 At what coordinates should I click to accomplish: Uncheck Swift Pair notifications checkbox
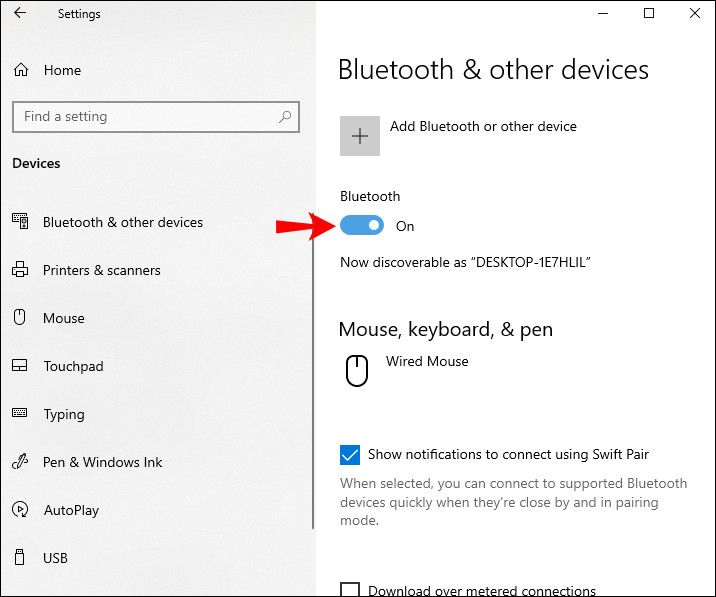coord(350,455)
